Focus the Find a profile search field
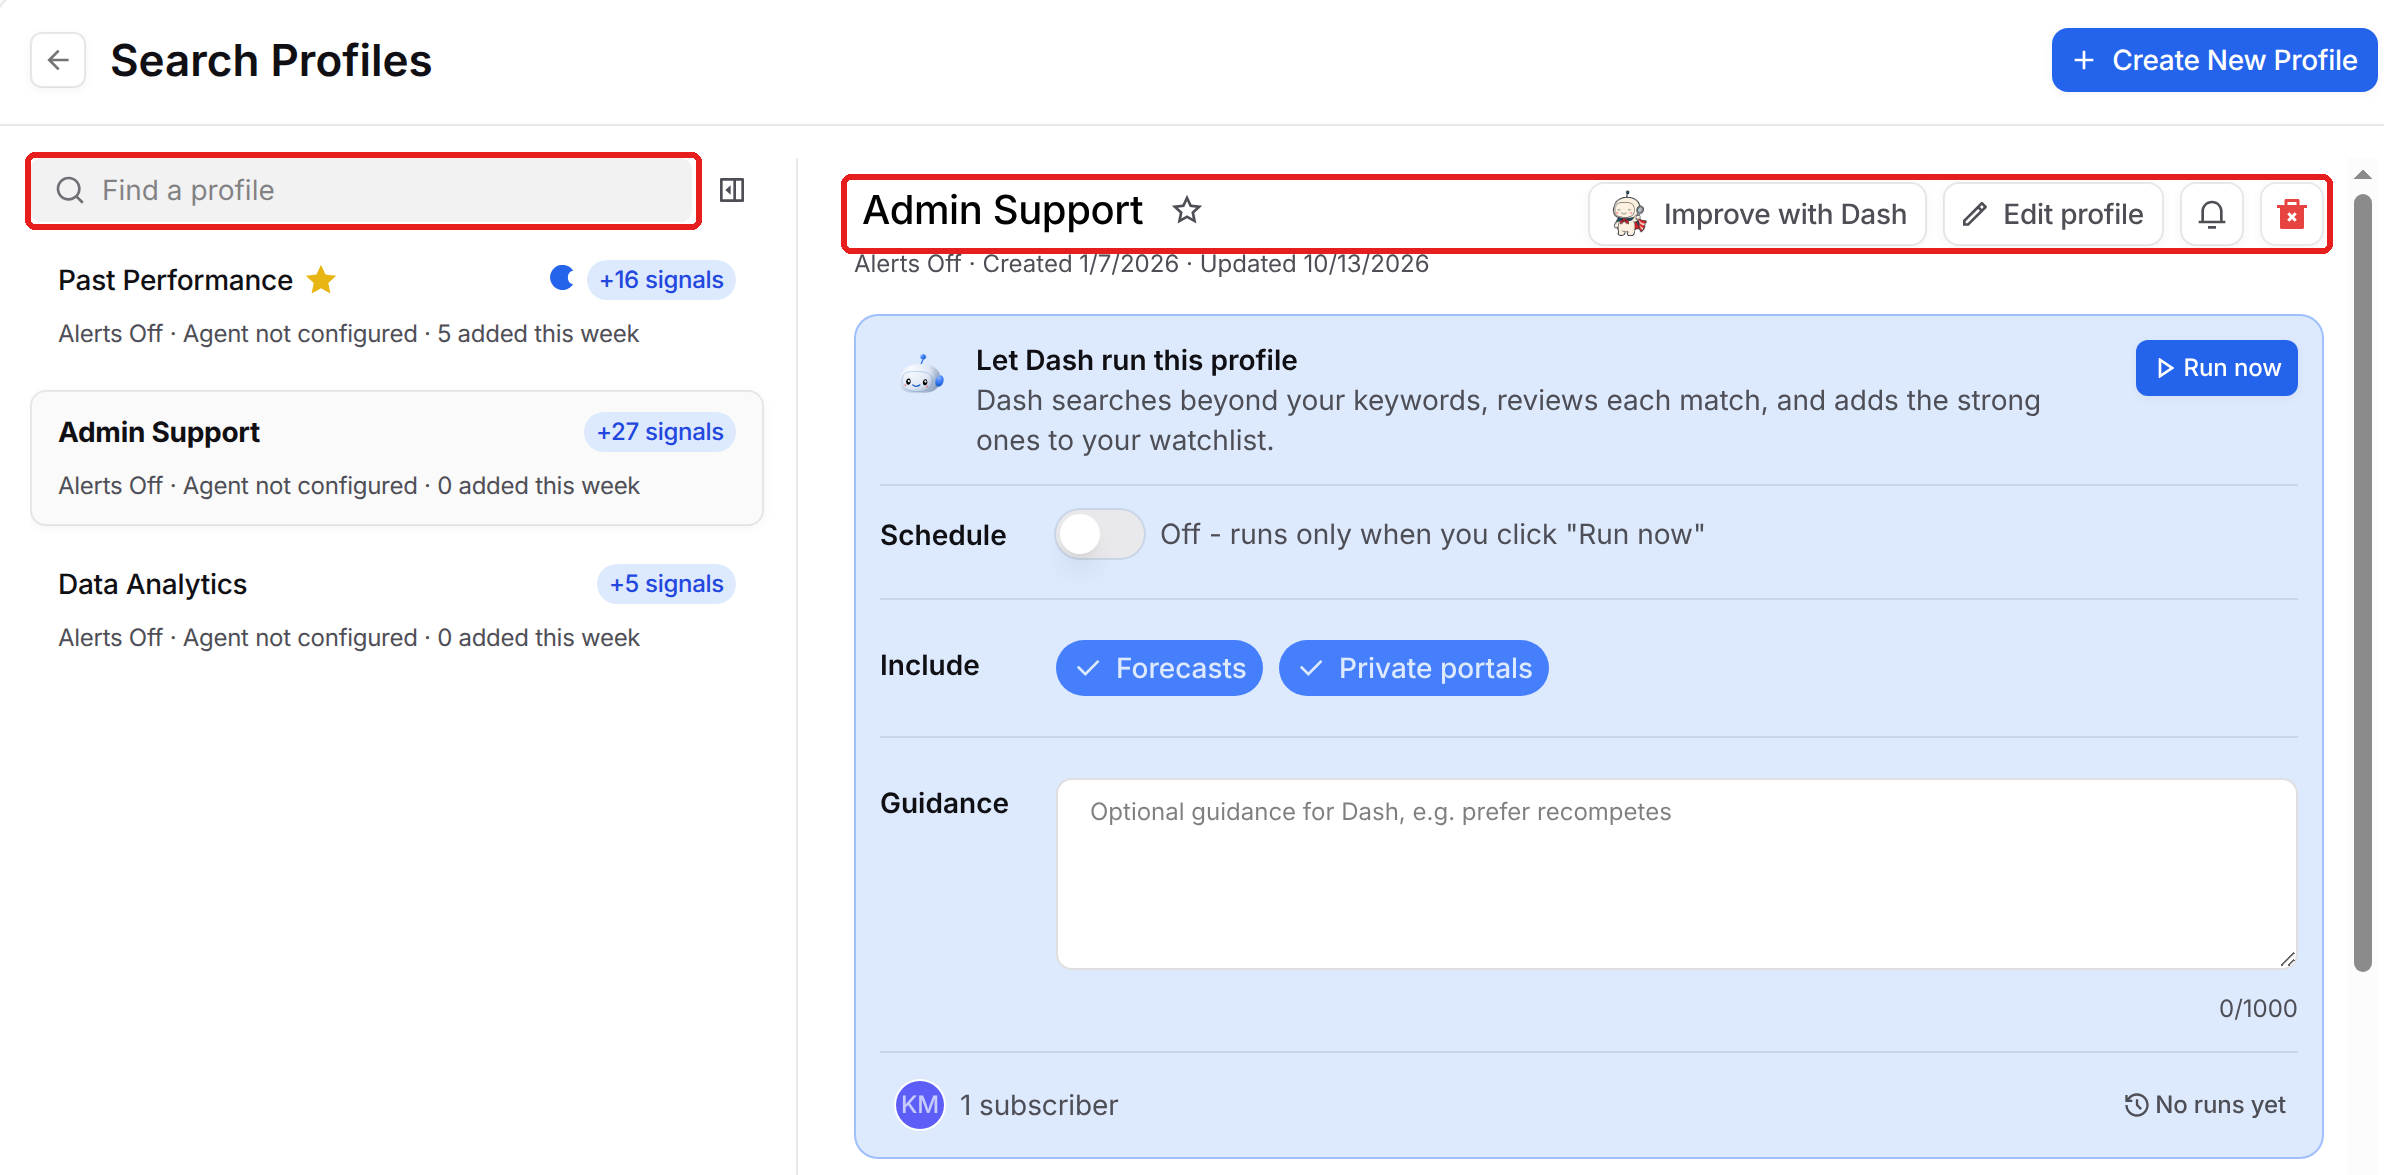Screen dimensions: 2384x1175 coord(364,190)
